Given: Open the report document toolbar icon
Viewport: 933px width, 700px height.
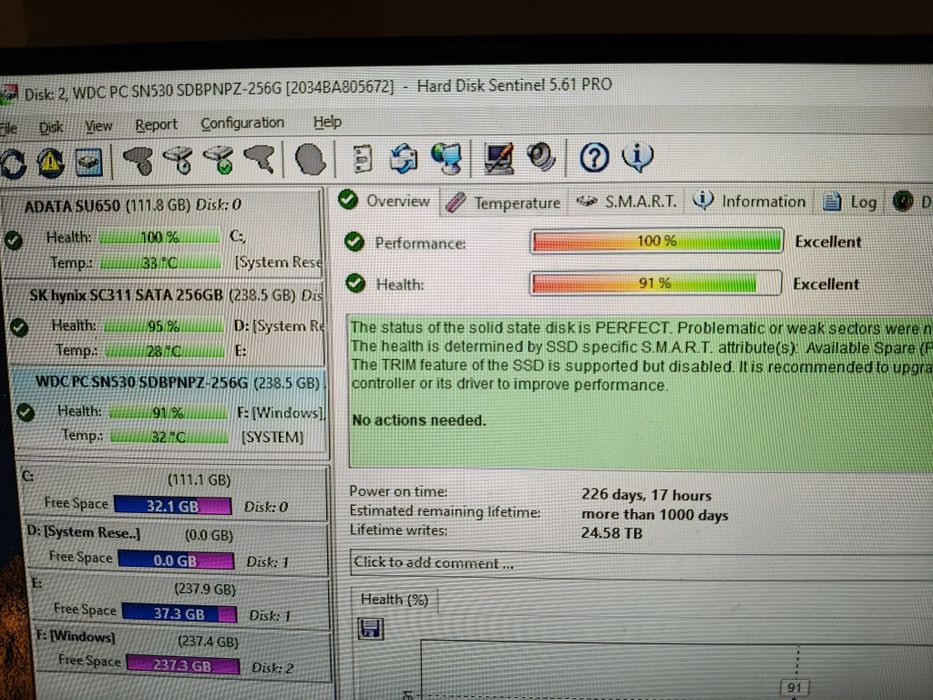Looking at the screenshot, I should click(362, 159).
